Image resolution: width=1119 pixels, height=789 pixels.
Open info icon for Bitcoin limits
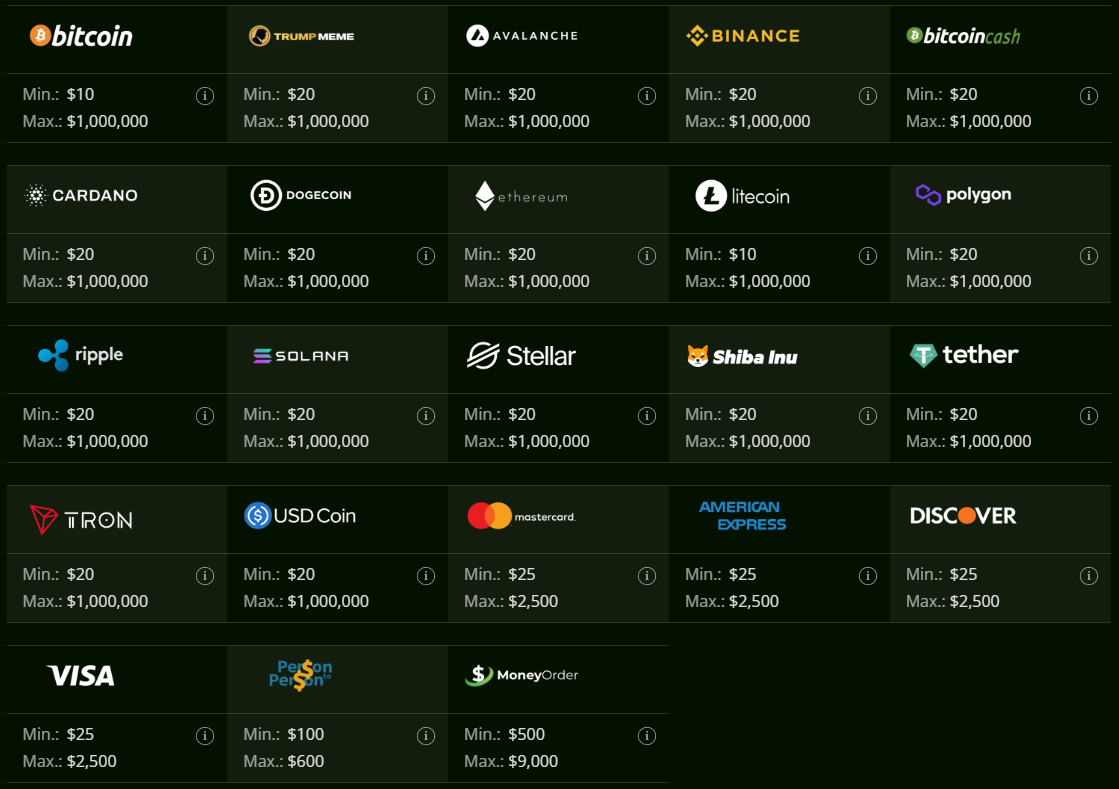point(205,96)
